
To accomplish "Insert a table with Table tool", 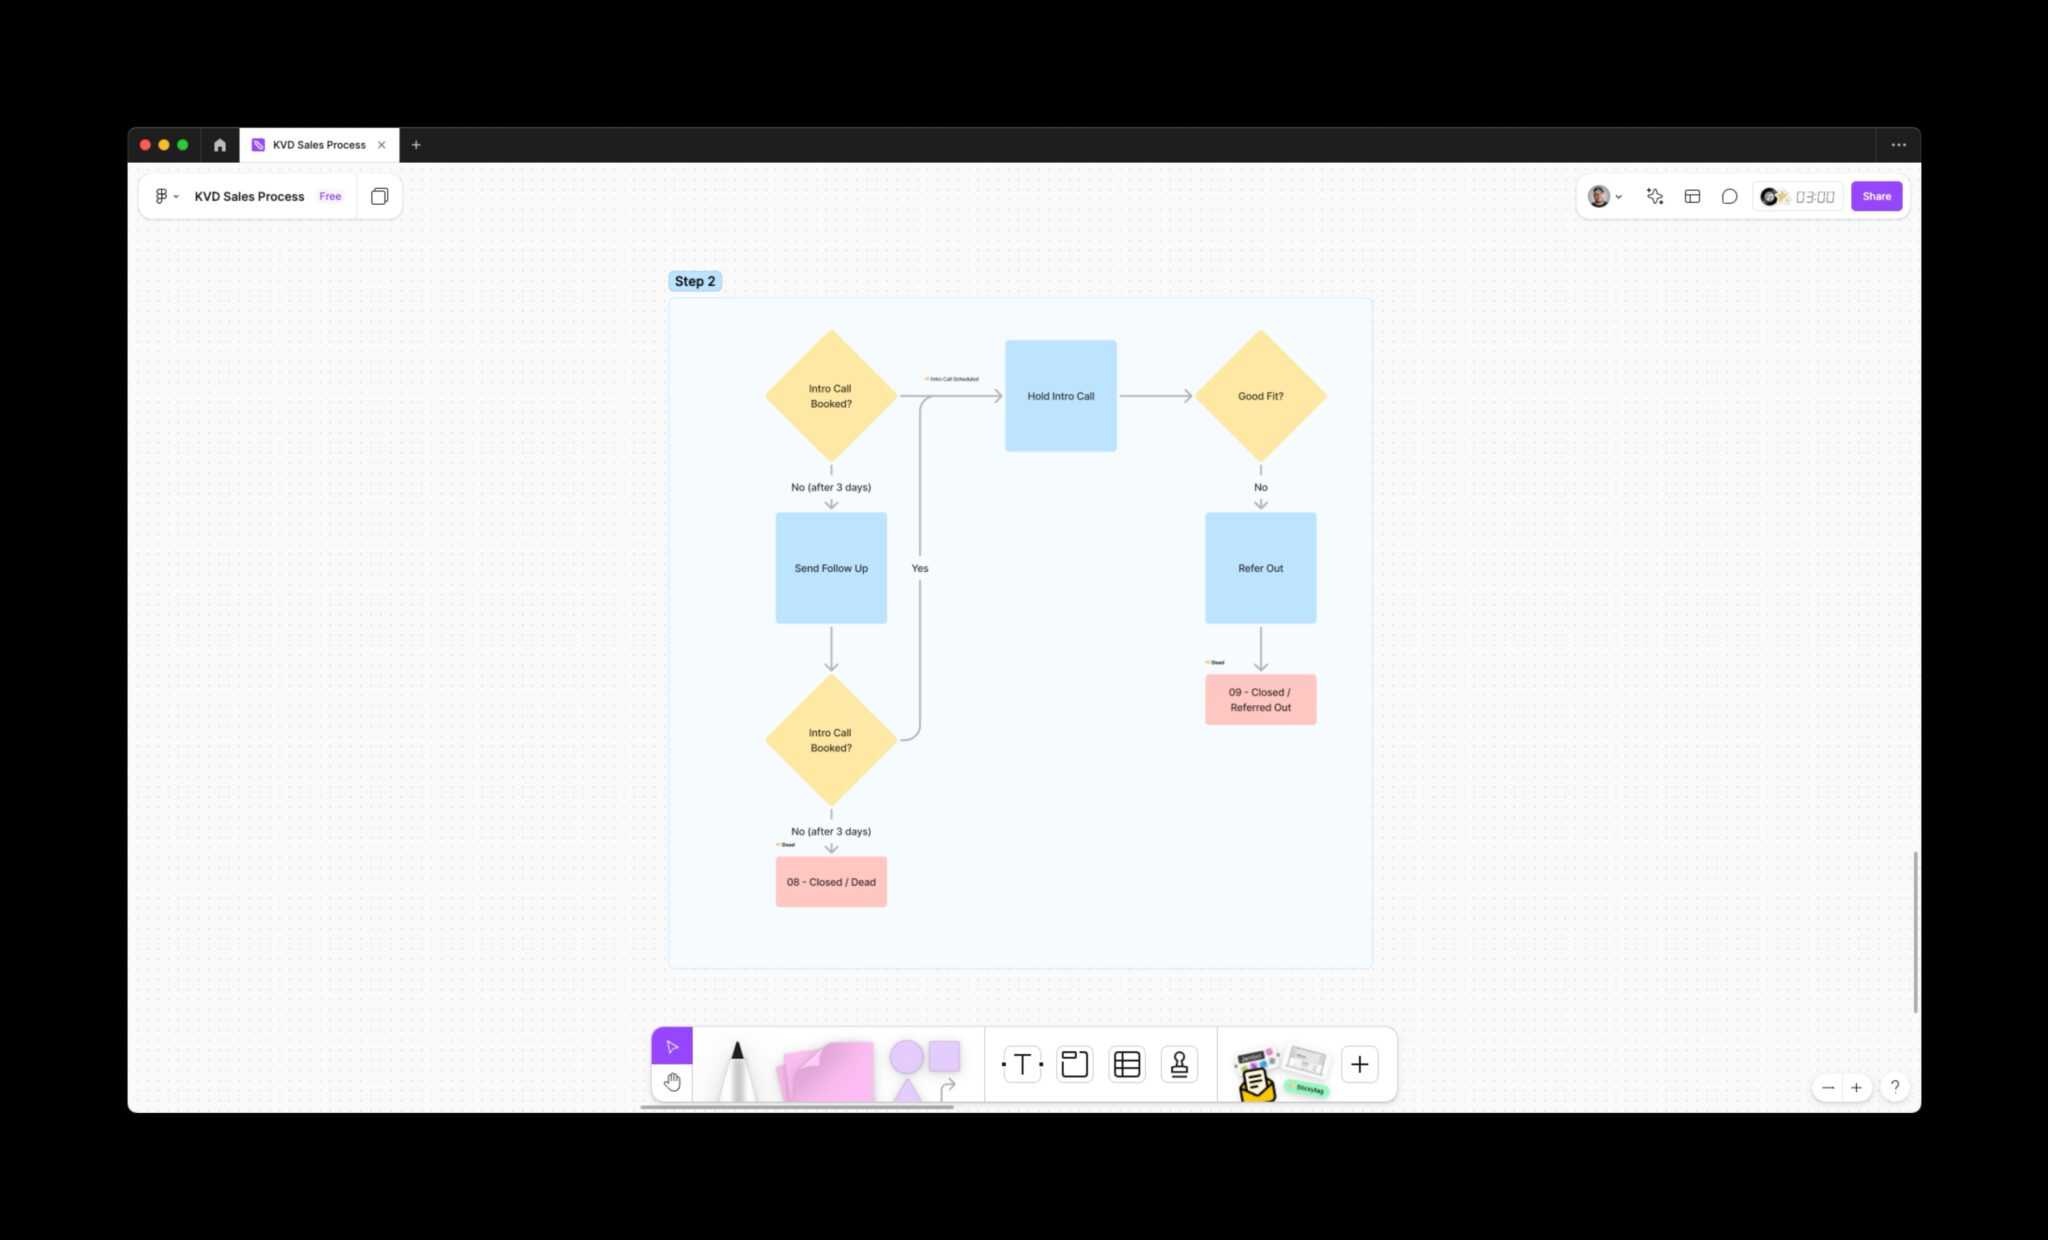I will click(1127, 1064).
